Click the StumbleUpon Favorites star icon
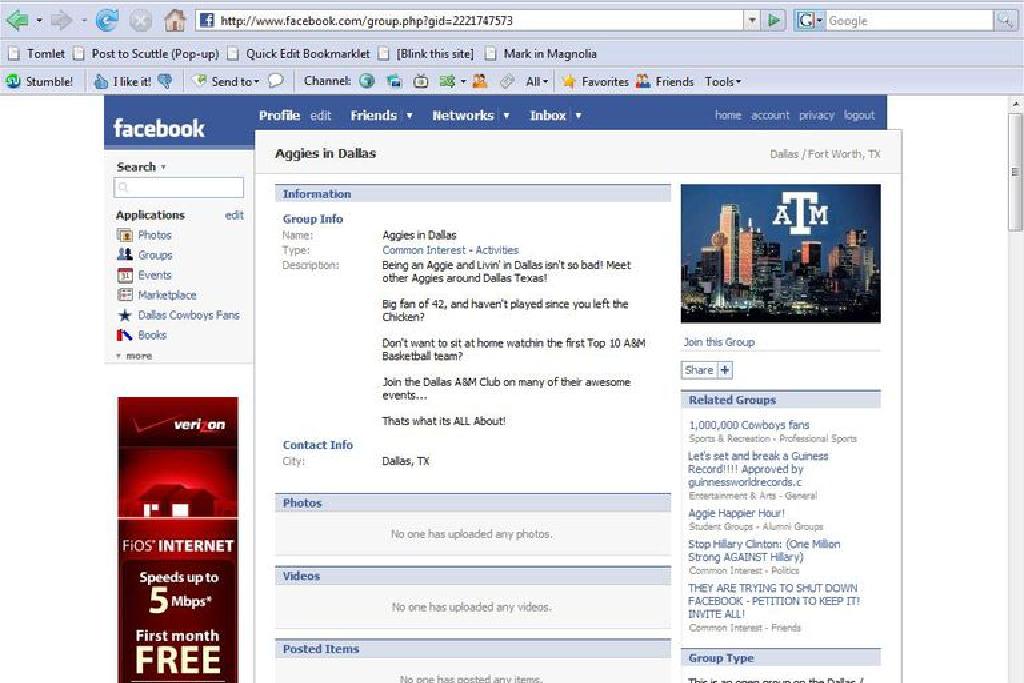The height and width of the screenshot is (683, 1024). point(569,81)
